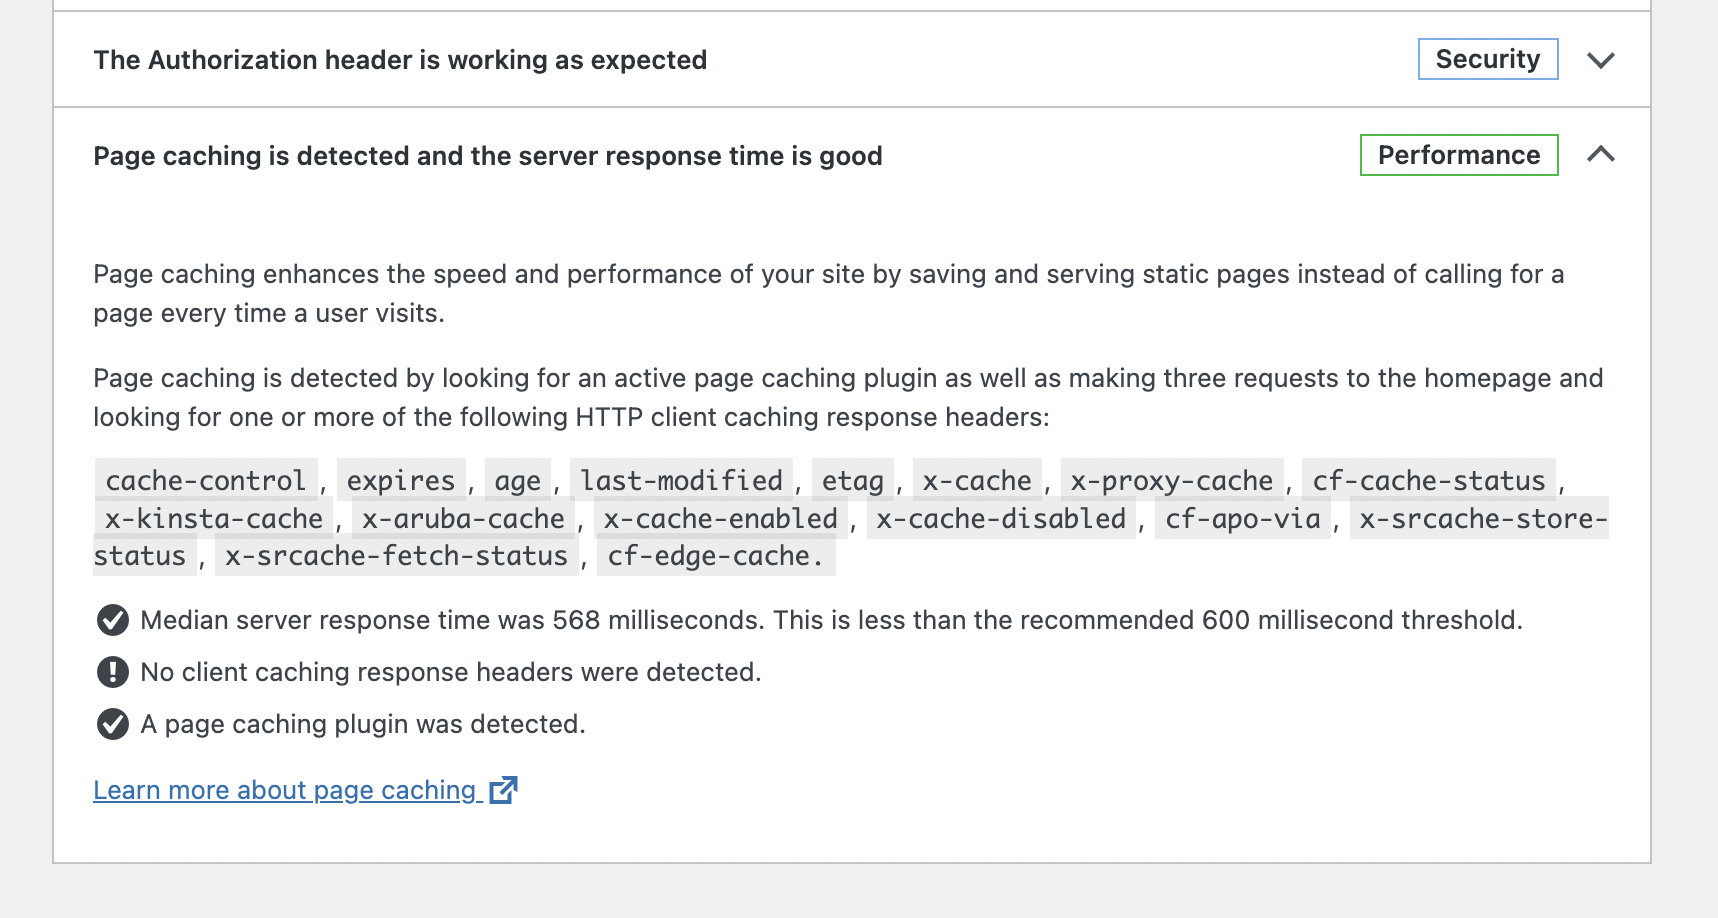Click the Authorization header is working heading
The image size is (1718, 918).
click(x=400, y=60)
